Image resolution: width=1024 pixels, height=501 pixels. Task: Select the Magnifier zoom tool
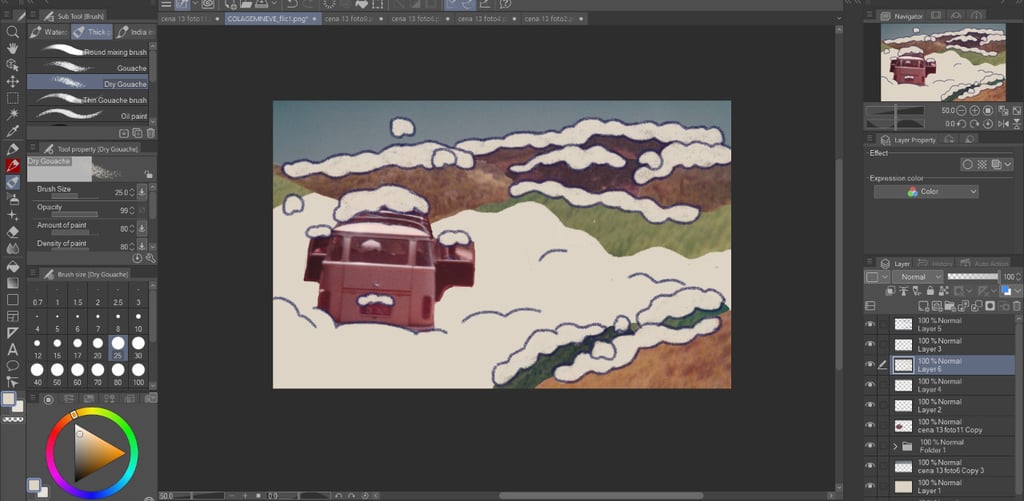[13, 31]
